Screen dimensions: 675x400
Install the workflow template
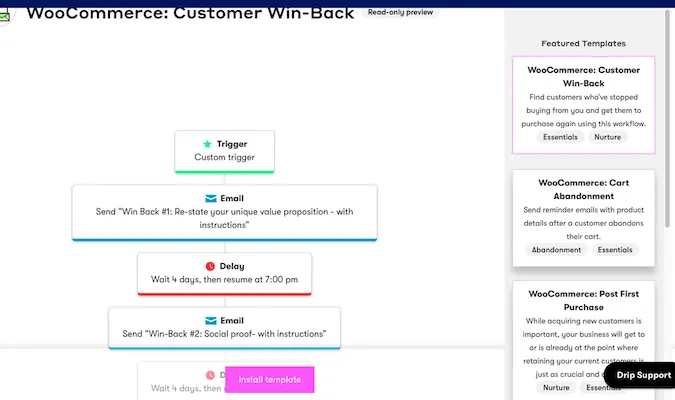[x=270, y=379]
